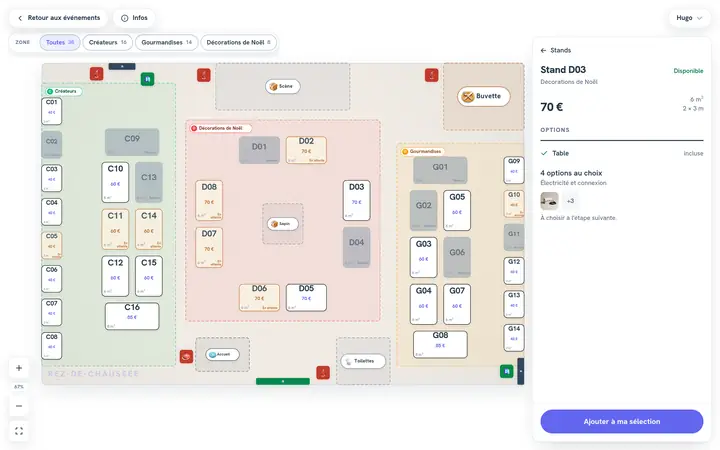Screen dimensions: 720x450
Task: Select the Créateurs zone filter
Action: click(107, 42)
